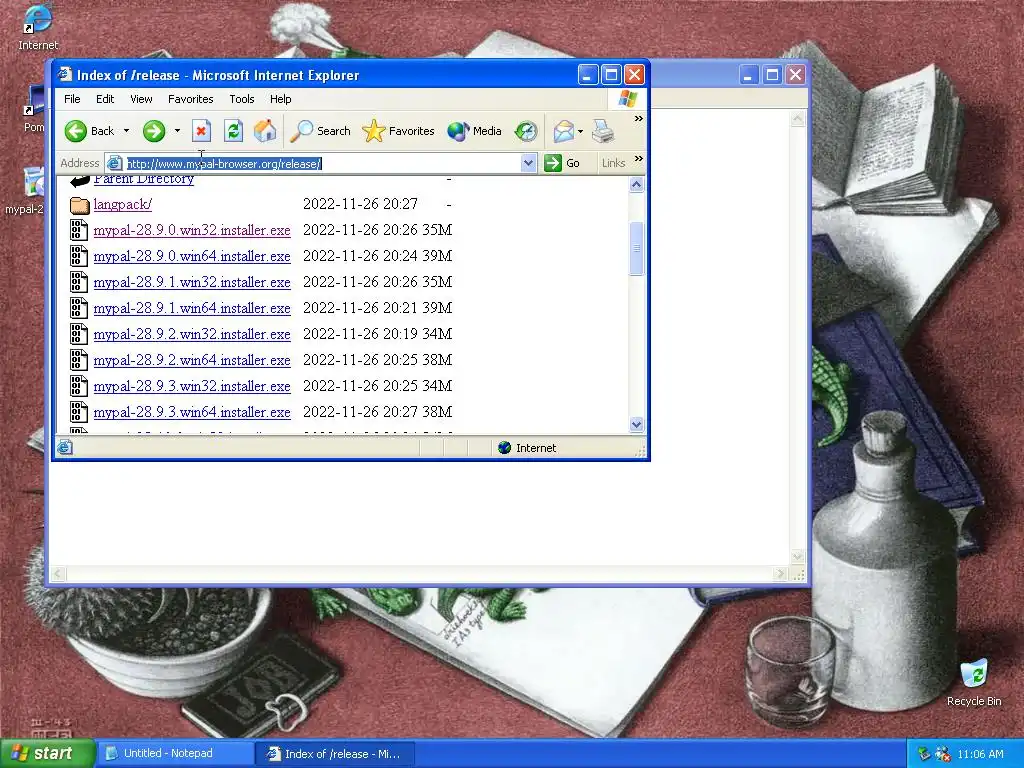The height and width of the screenshot is (768, 1024).
Task: Click the binary file icon for mypal-28.9.0.win32
Action: click(79, 230)
